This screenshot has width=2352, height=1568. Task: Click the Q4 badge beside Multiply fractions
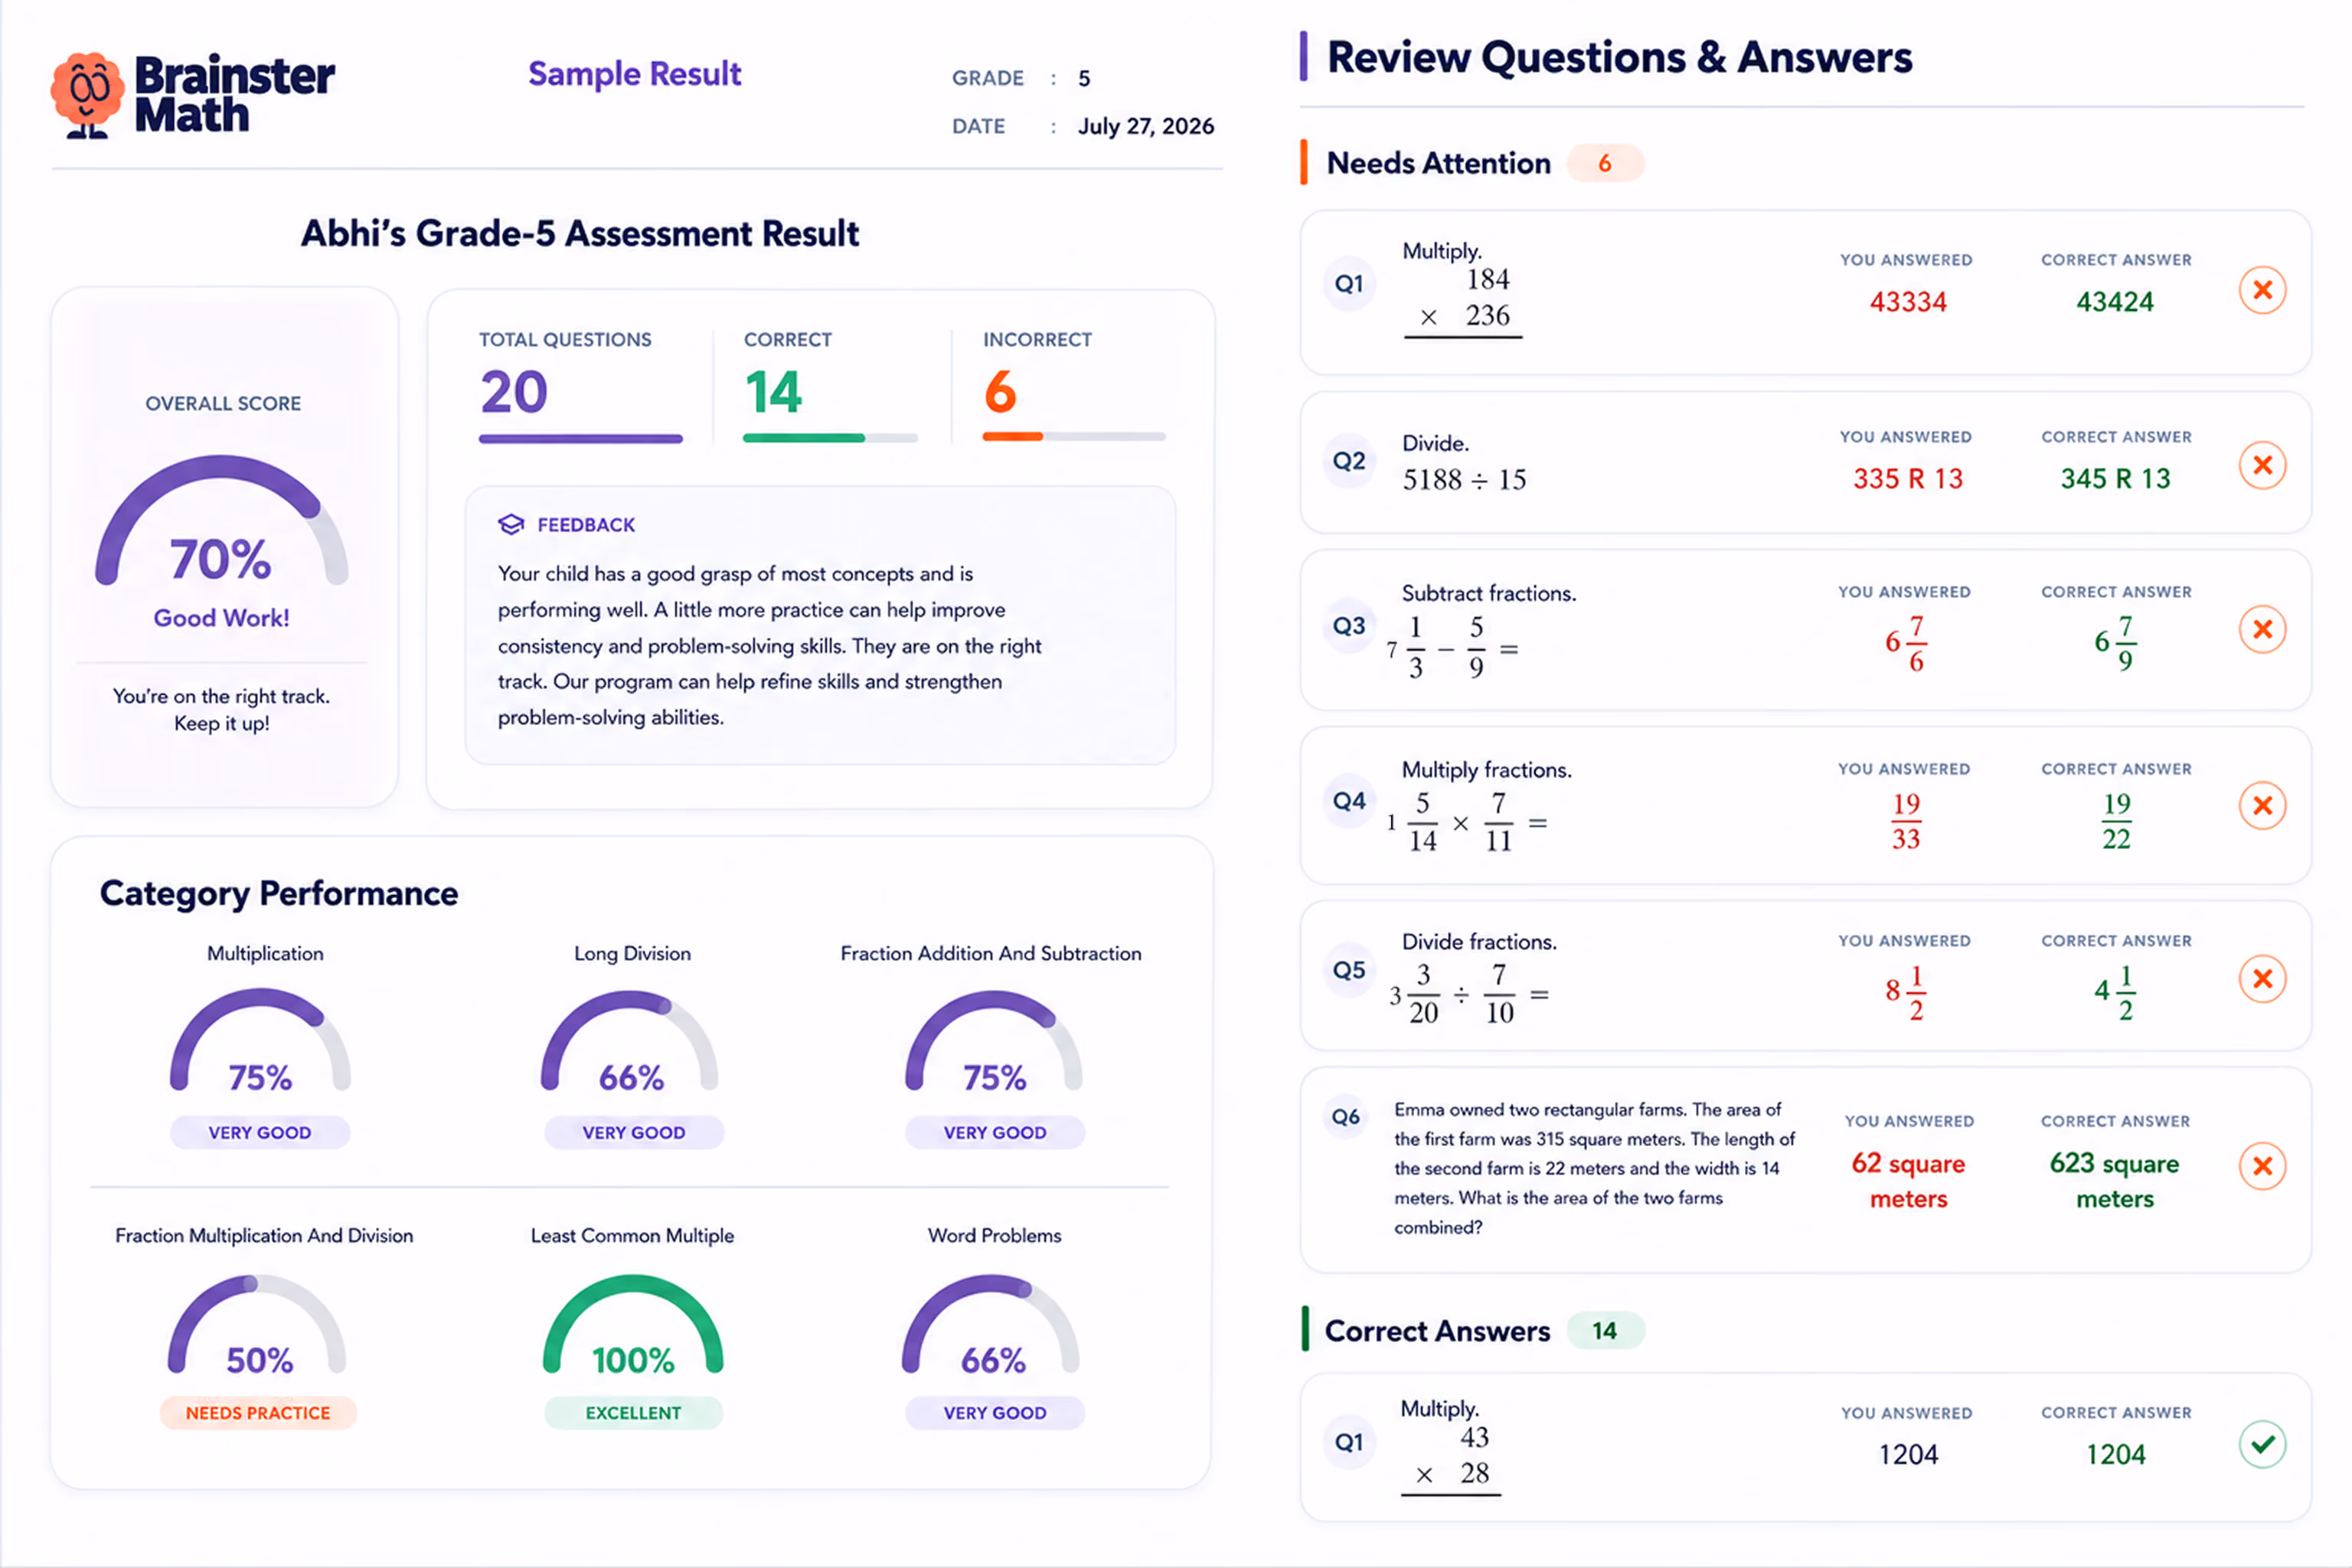click(x=1349, y=801)
